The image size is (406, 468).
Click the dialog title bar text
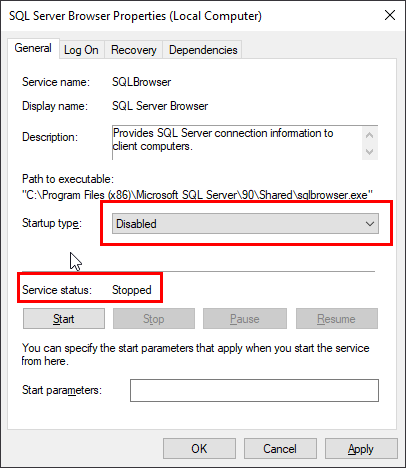tap(135, 16)
